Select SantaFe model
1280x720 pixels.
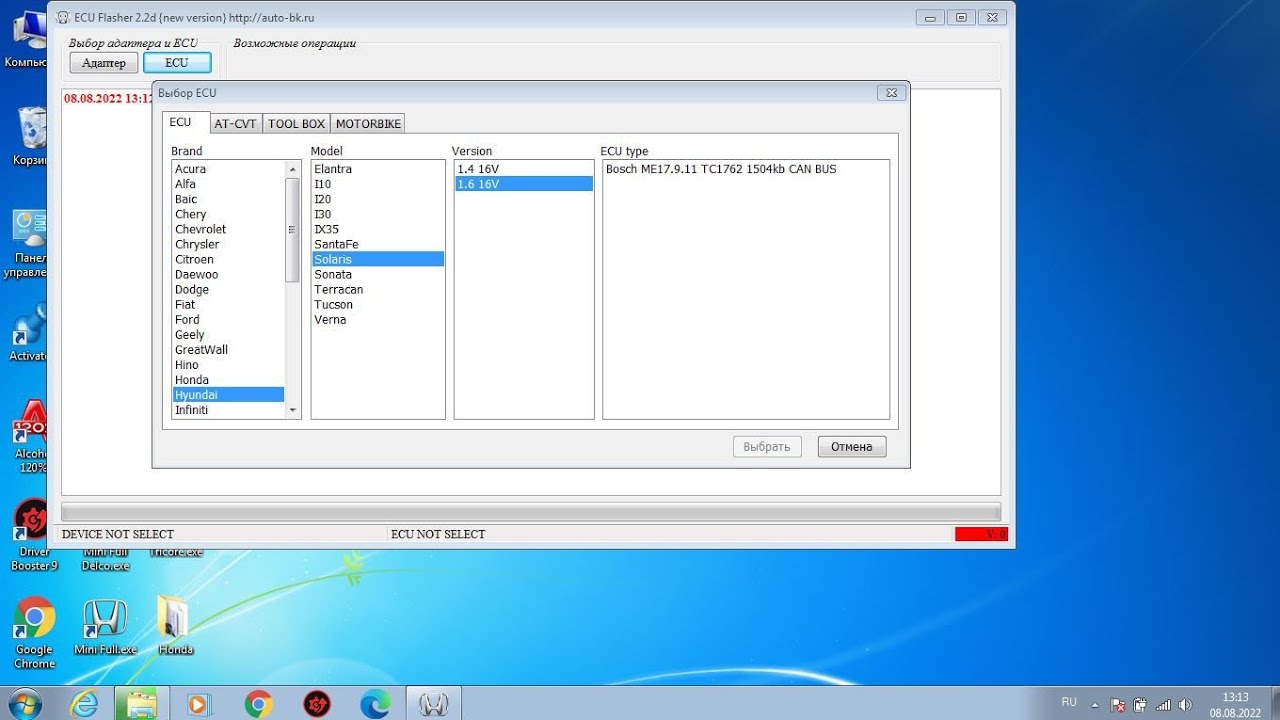coord(378,244)
